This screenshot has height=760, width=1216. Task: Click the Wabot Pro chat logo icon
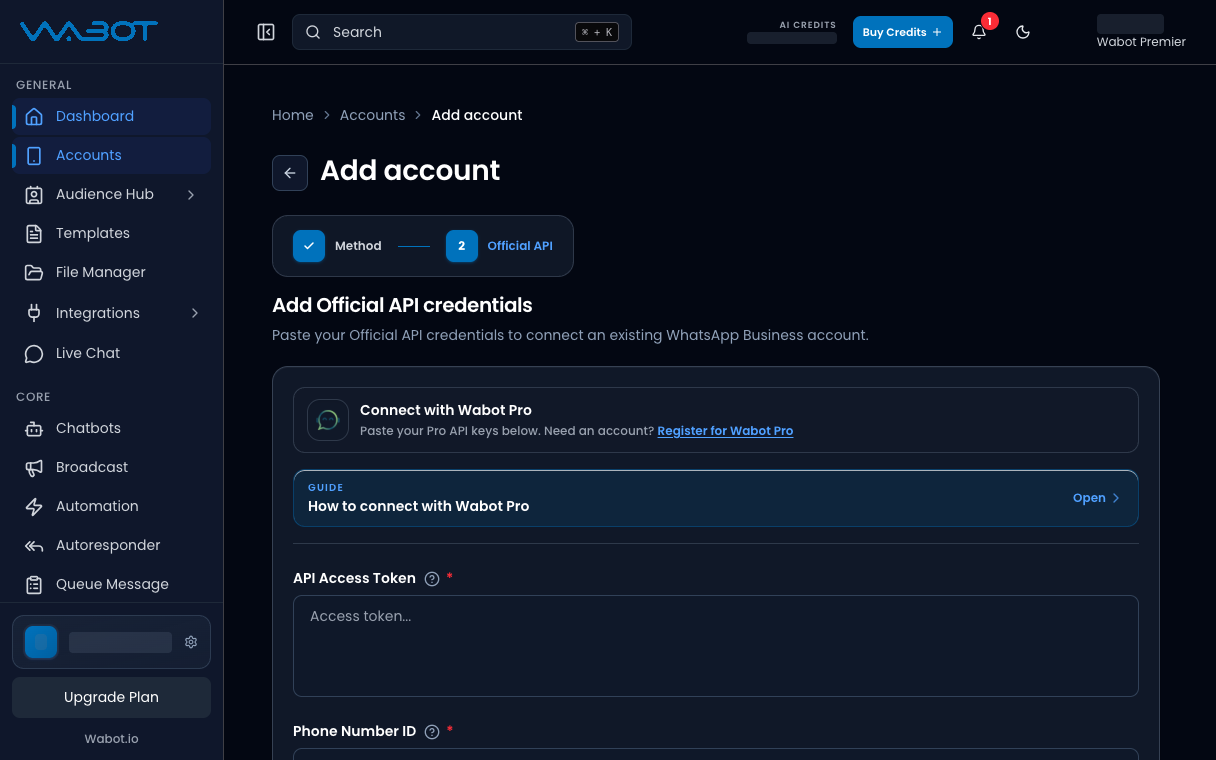[328, 420]
